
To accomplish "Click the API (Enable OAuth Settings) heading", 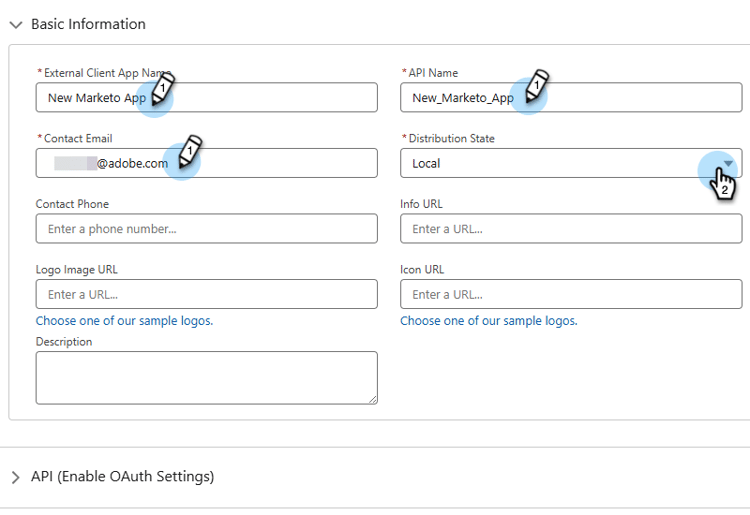I will (x=122, y=477).
